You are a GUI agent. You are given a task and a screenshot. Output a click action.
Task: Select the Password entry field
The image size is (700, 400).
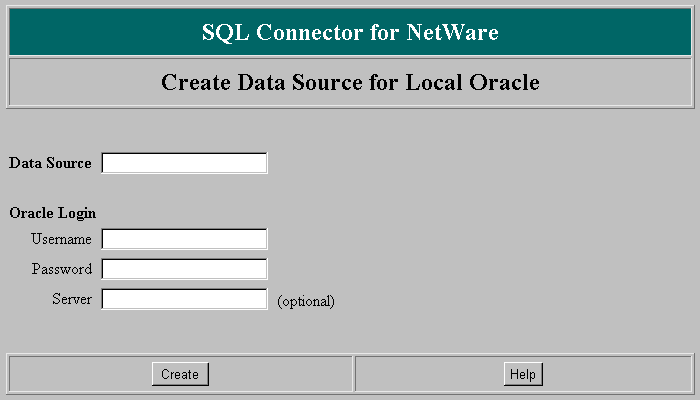(x=184, y=269)
